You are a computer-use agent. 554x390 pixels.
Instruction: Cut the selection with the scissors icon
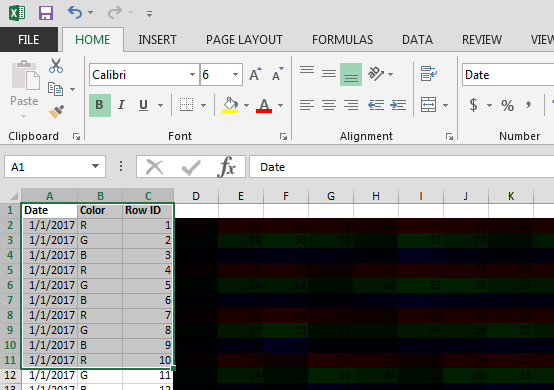56,66
